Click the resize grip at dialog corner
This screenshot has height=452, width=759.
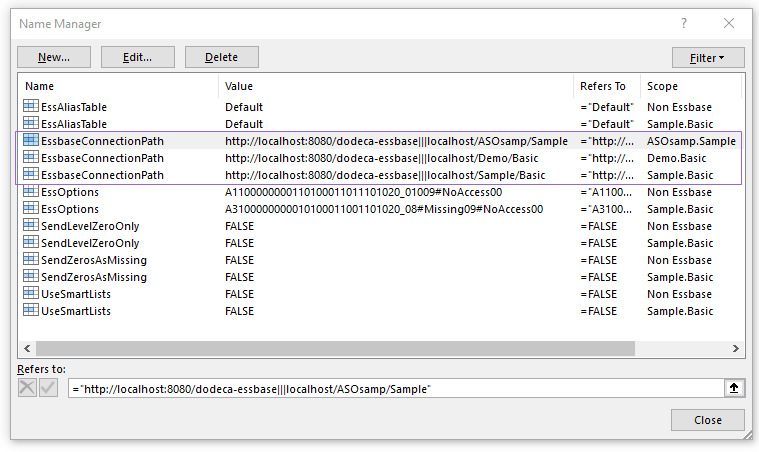click(748, 435)
